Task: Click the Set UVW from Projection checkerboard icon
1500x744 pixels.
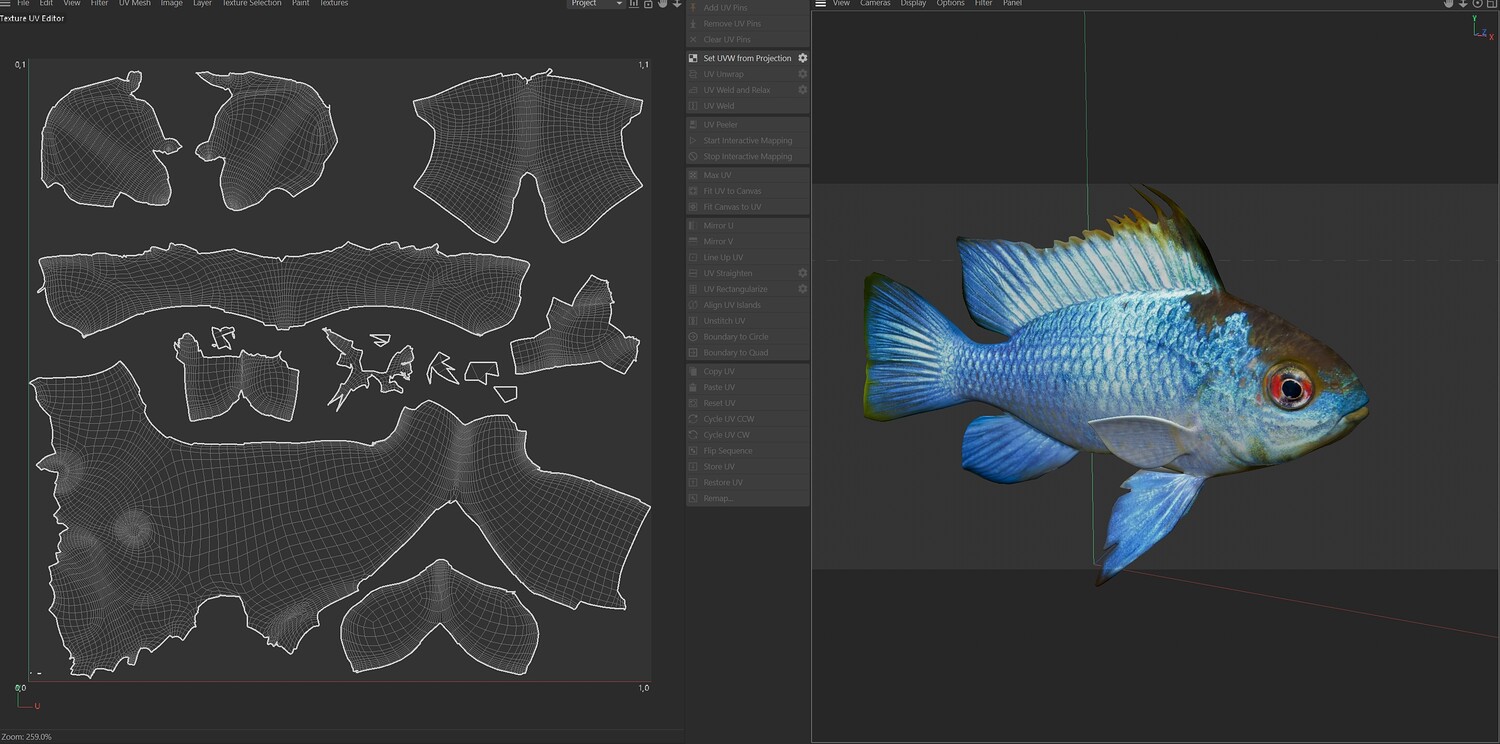Action: click(694, 58)
